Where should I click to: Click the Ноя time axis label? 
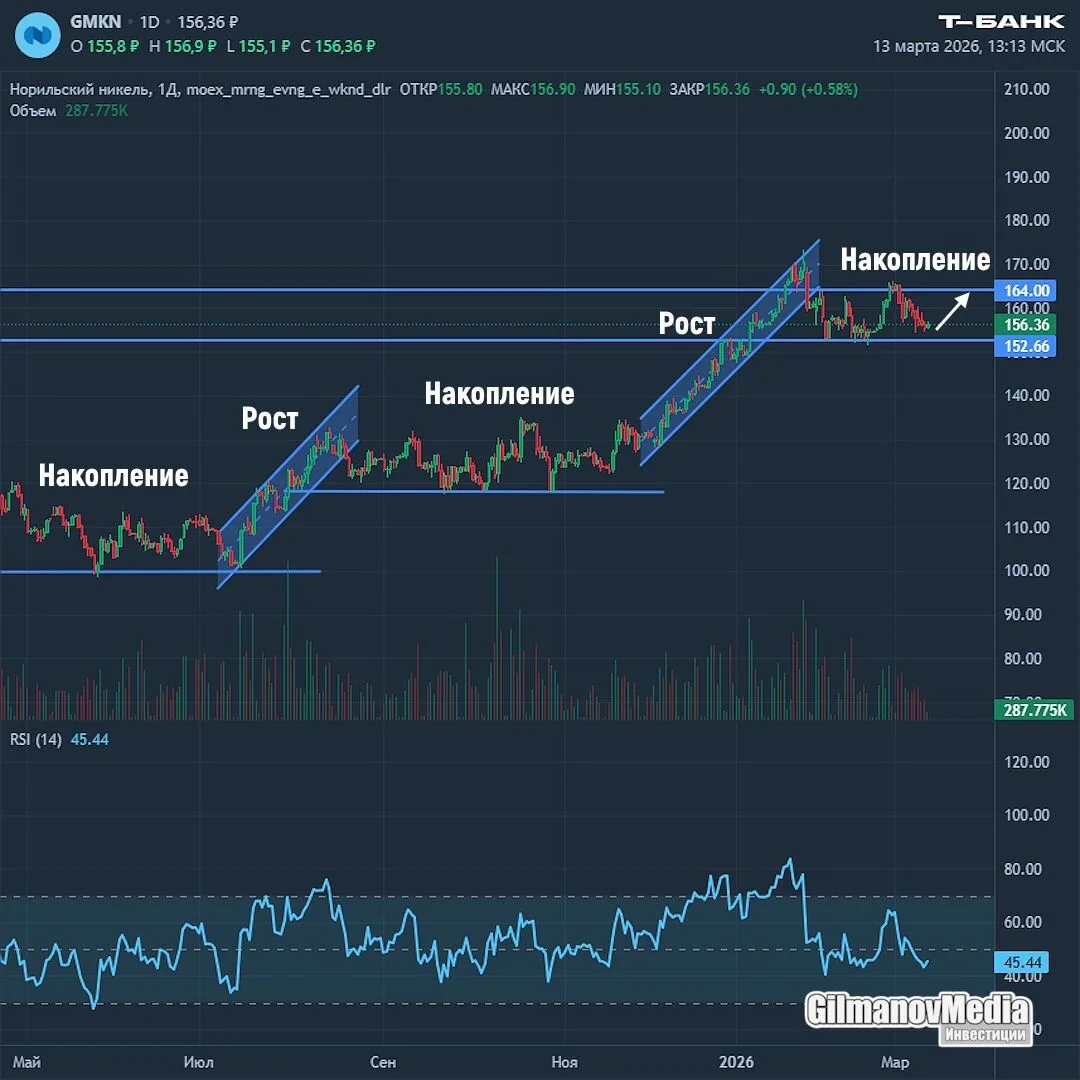click(565, 1062)
